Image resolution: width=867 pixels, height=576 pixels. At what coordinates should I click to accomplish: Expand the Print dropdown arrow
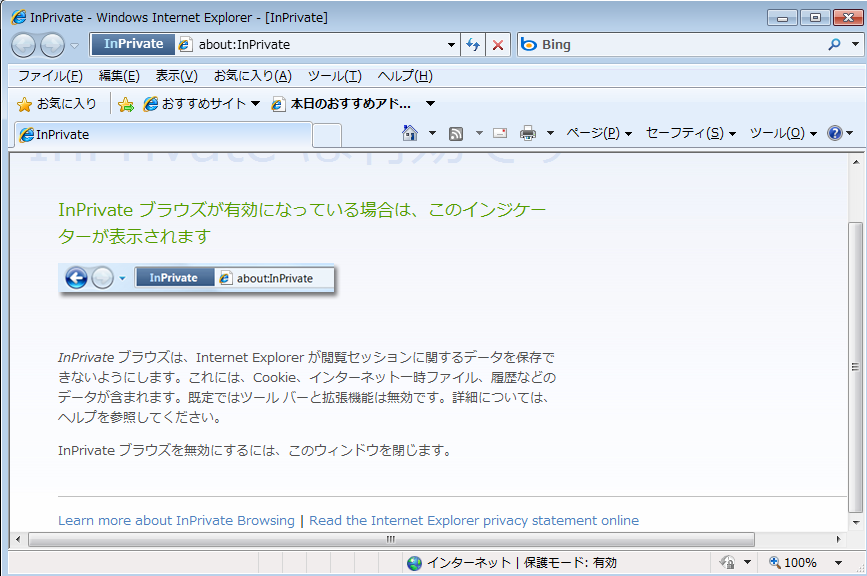(x=550, y=133)
